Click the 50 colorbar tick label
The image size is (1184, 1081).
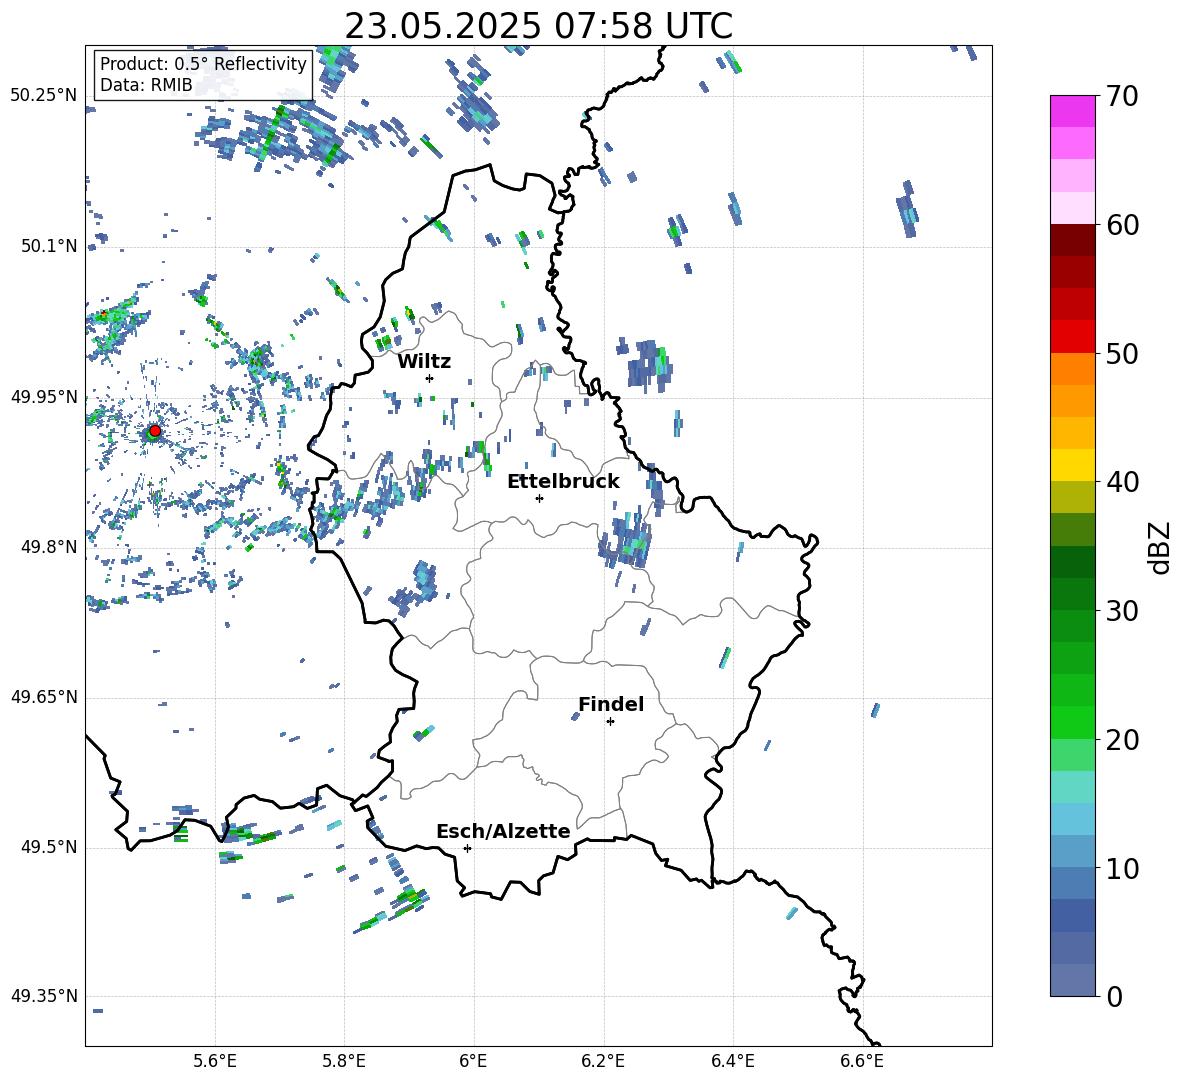tap(1121, 354)
